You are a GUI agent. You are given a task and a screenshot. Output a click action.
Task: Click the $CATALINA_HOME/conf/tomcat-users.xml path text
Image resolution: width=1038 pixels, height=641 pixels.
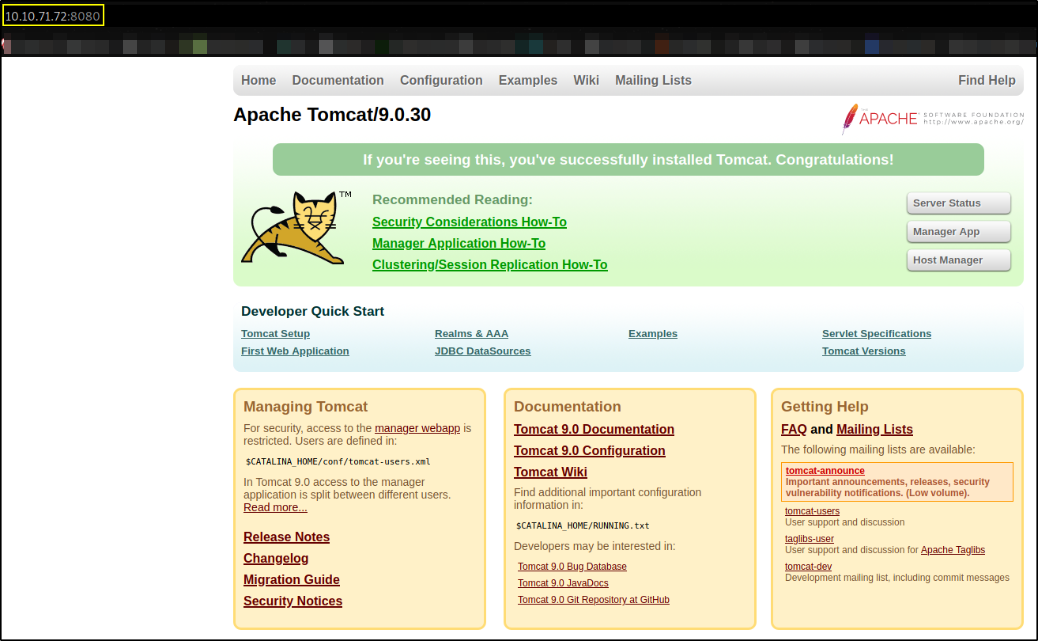338,462
